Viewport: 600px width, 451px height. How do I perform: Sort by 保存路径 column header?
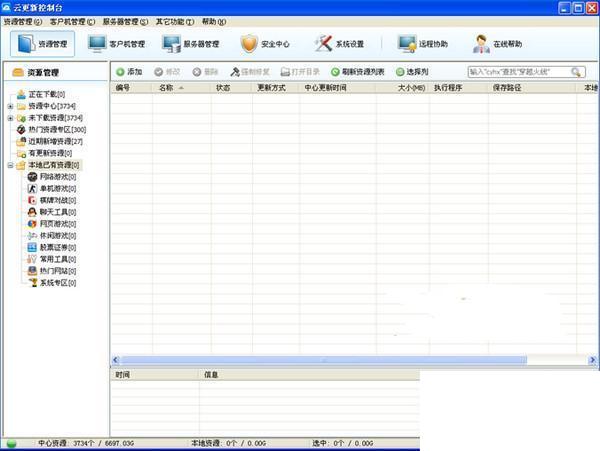tap(532, 88)
